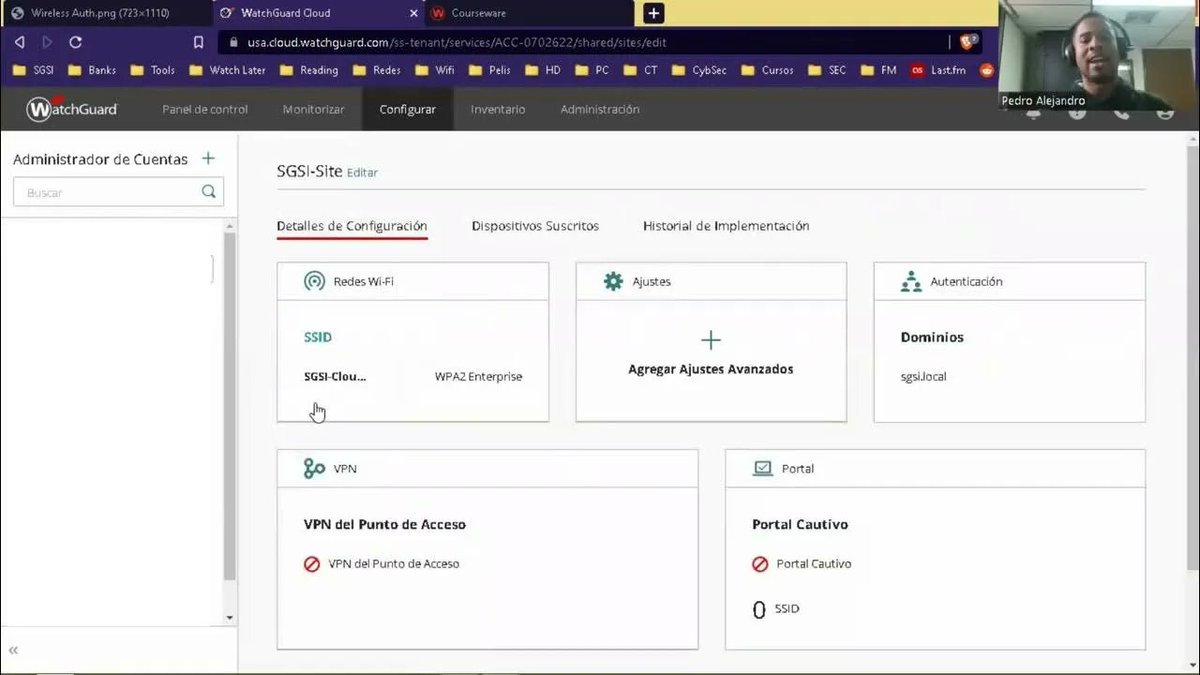Image resolution: width=1200 pixels, height=675 pixels.
Task: Click the Redes Wi-Fi icon
Action: click(x=314, y=281)
